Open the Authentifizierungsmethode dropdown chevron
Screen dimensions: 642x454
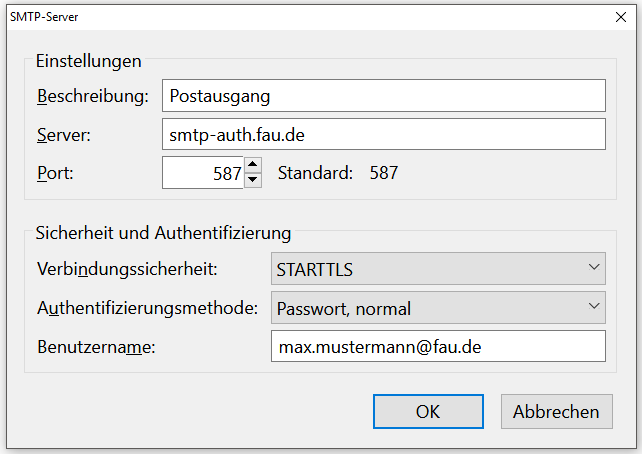[594, 307]
